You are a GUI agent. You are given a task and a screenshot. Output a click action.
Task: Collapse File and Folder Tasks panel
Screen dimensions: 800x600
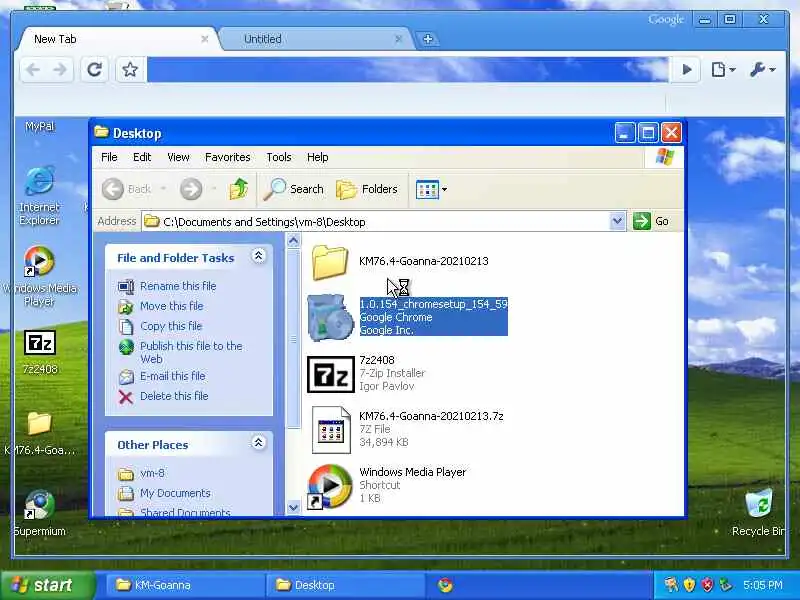[258, 256]
